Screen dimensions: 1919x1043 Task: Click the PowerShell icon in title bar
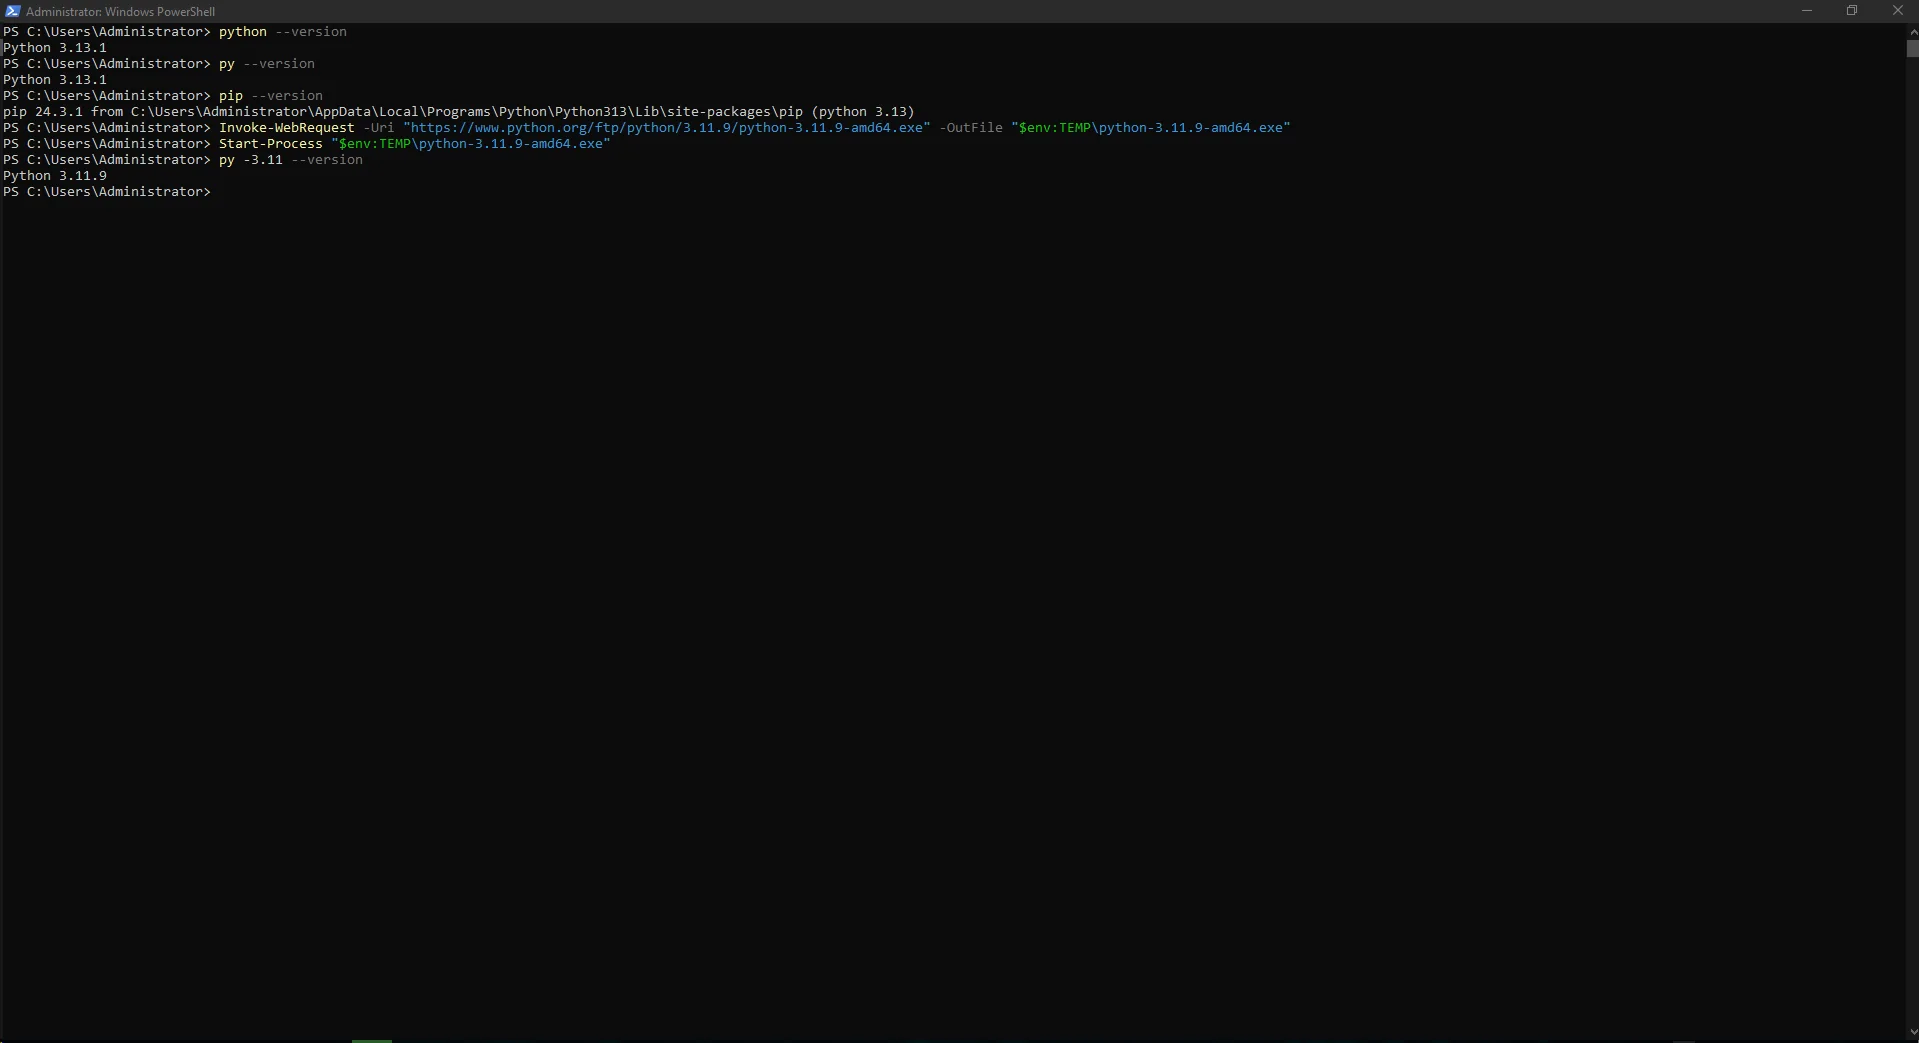tap(12, 11)
